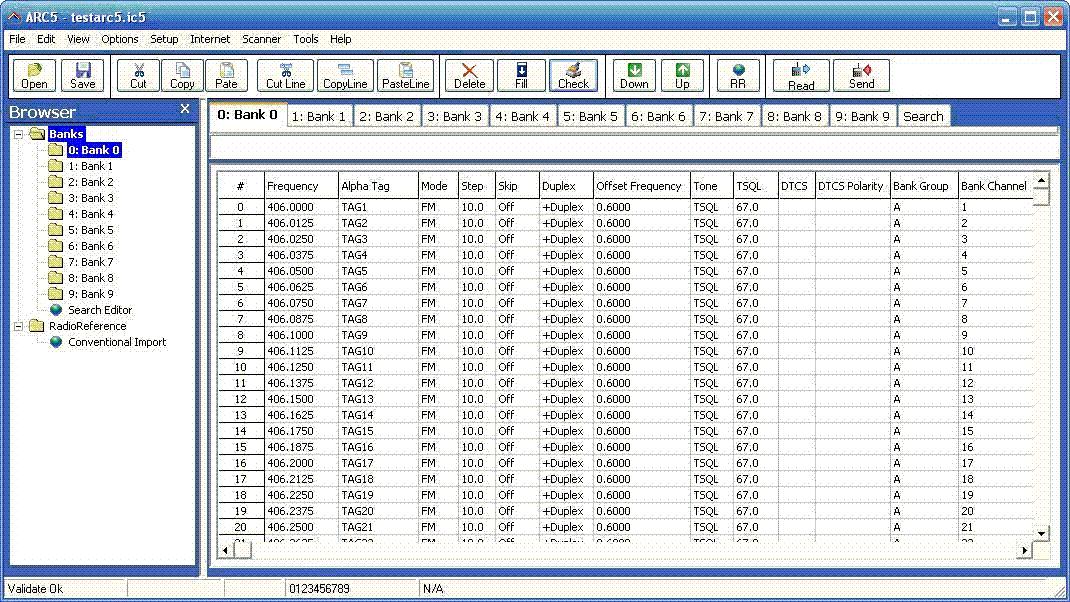1070x602 pixels.
Task: Open the Setup menu
Action: (x=164, y=40)
